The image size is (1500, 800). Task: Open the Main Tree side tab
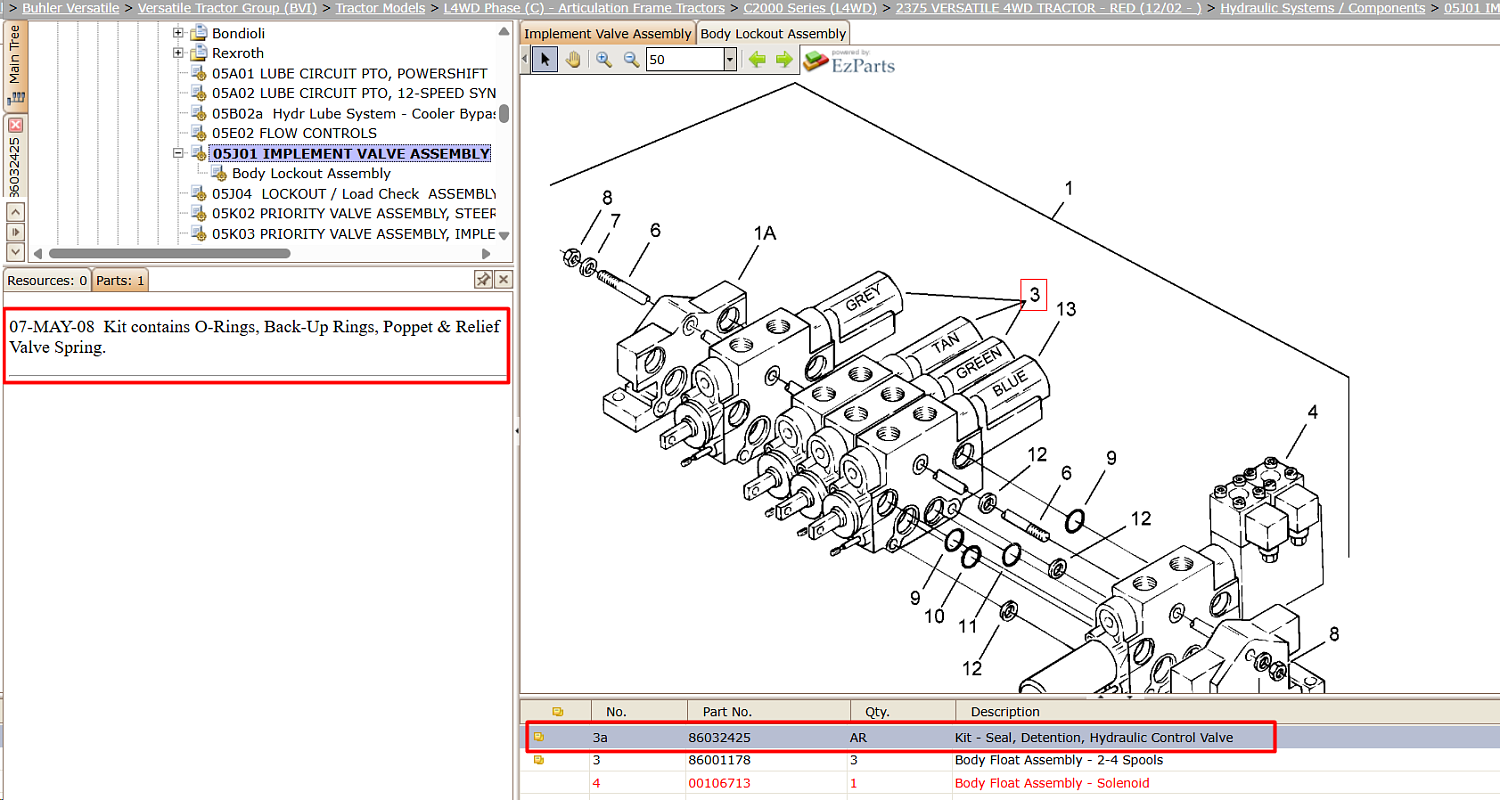[15, 66]
